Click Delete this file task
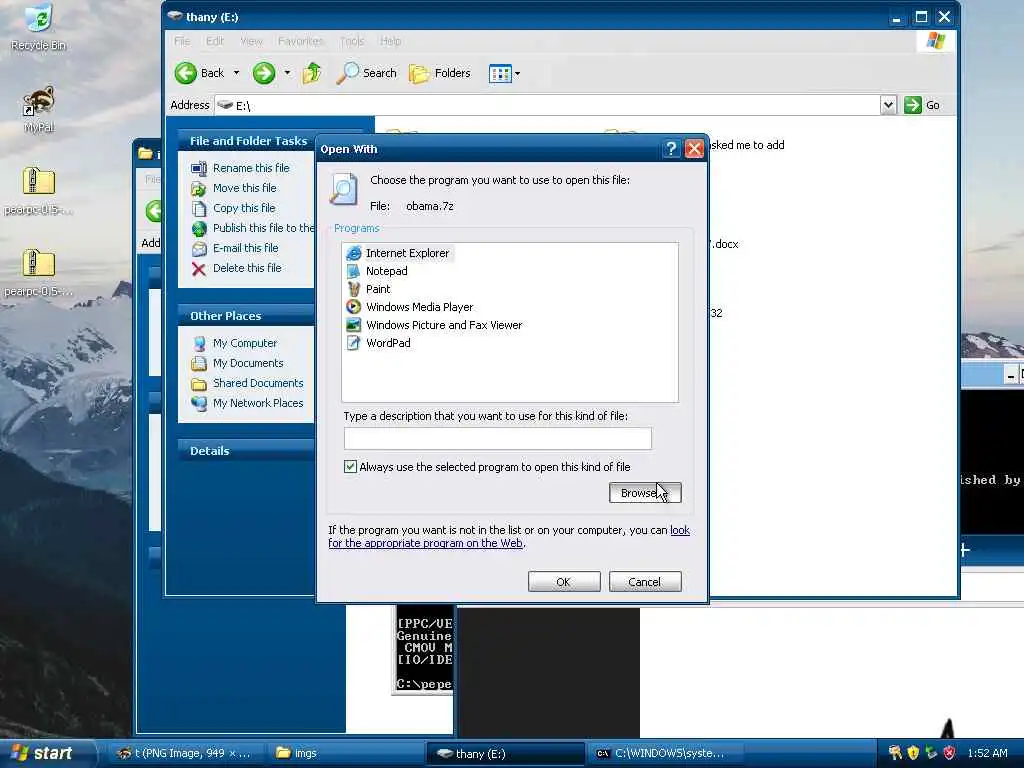1024x768 pixels. pyautogui.click(x=247, y=268)
